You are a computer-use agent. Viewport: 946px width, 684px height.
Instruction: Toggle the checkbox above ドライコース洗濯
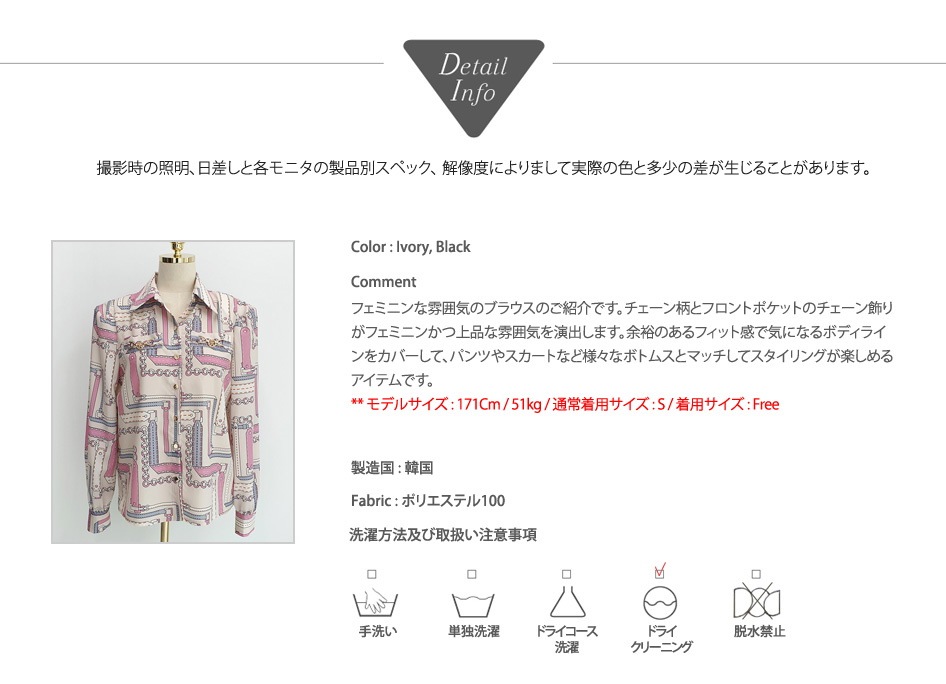click(x=566, y=574)
